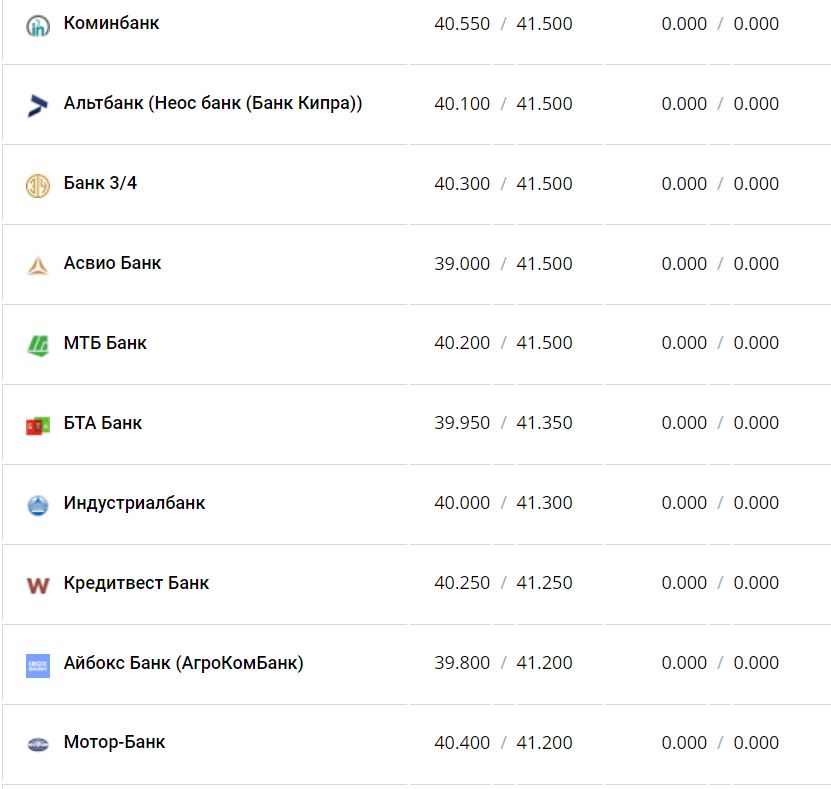Click the Банк 3/4 round logo

pyautogui.click(x=38, y=185)
